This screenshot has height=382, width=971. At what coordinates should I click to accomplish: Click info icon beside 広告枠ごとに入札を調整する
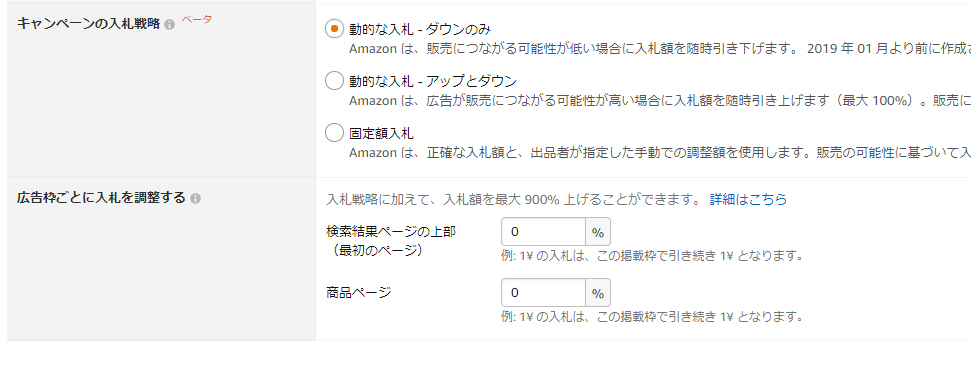coord(196,199)
